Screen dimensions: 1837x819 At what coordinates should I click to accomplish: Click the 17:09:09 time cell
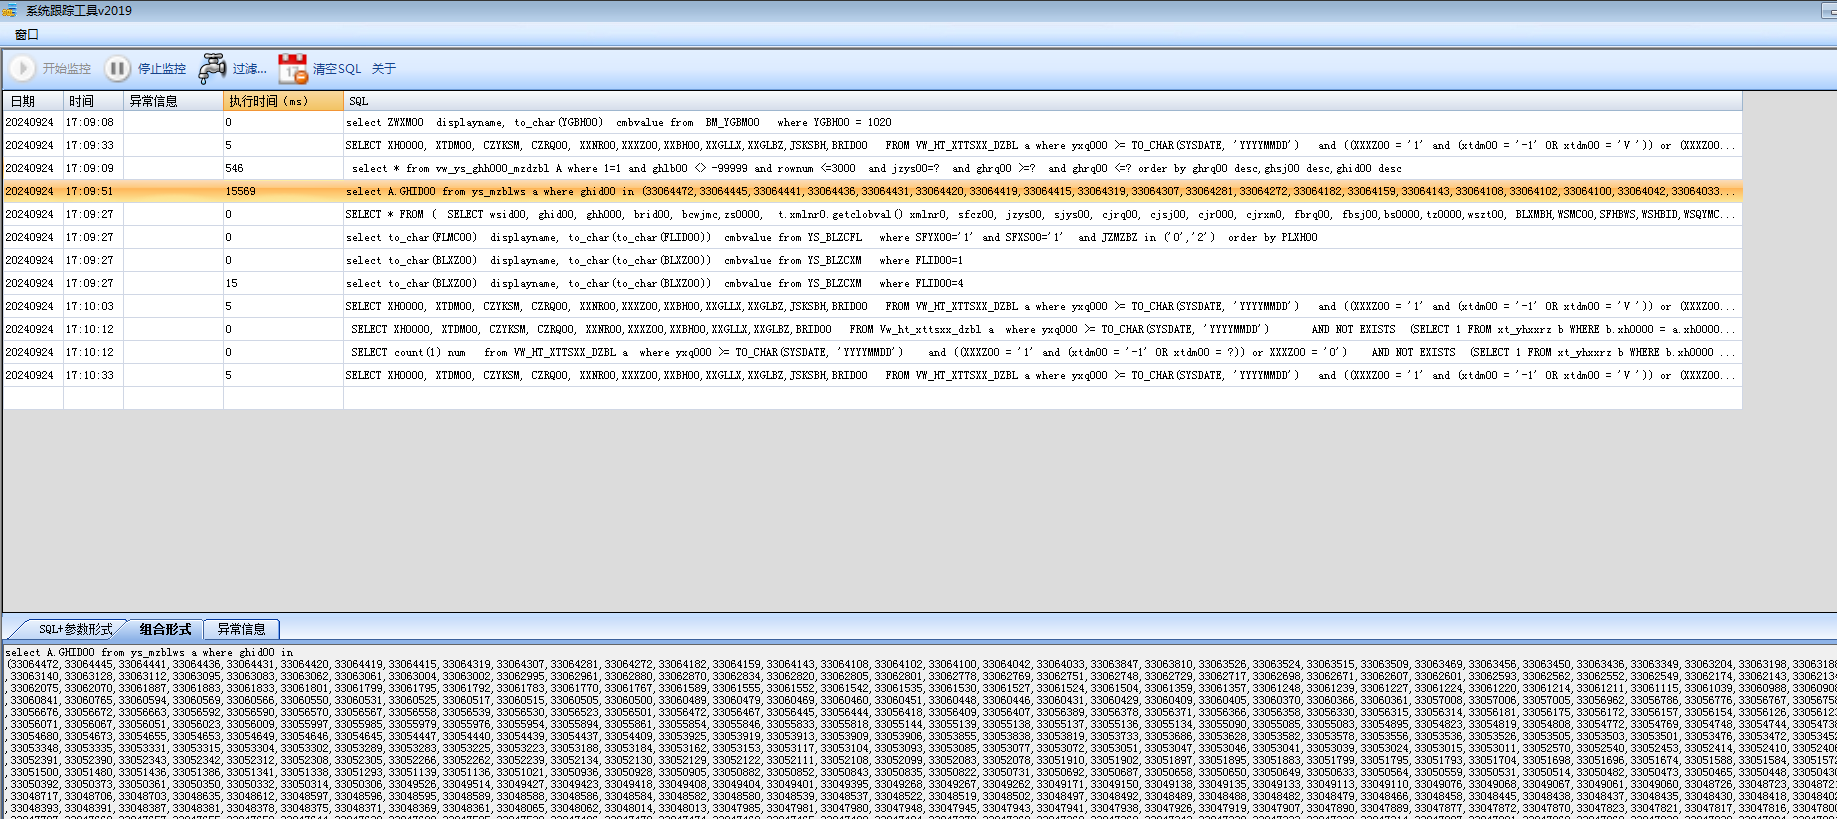tap(93, 168)
